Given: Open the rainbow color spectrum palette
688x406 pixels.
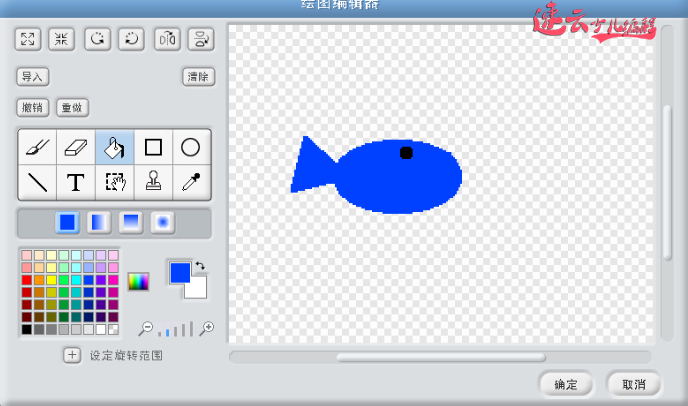Looking at the screenshot, I should tap(138, 282).
